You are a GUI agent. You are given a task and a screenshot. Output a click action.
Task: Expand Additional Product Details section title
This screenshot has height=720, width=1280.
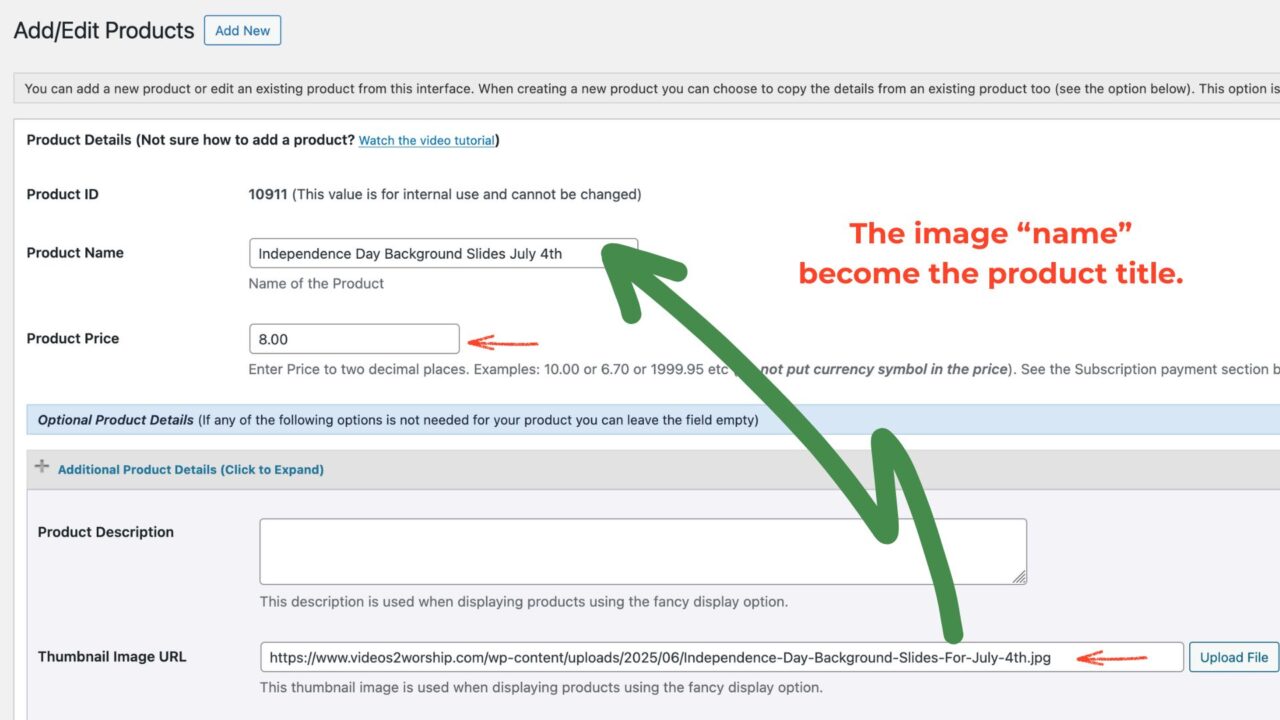(190, 469)
